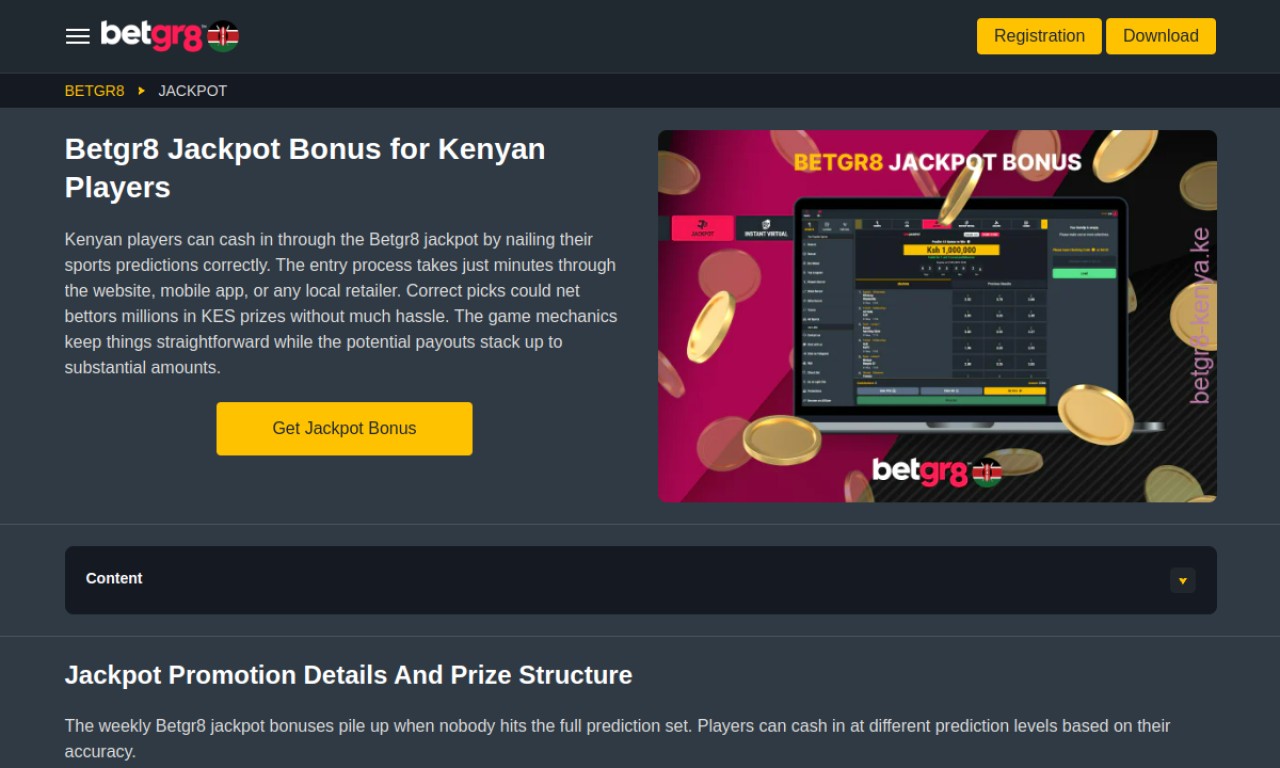Click the green button on laptop screen

(1084, 273)
